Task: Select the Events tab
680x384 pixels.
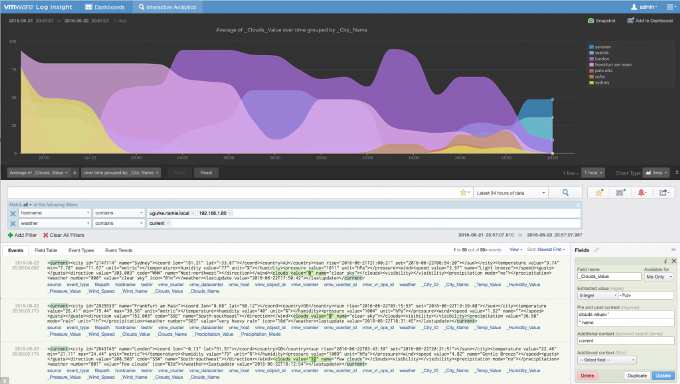Action: [x=16, y=250]
